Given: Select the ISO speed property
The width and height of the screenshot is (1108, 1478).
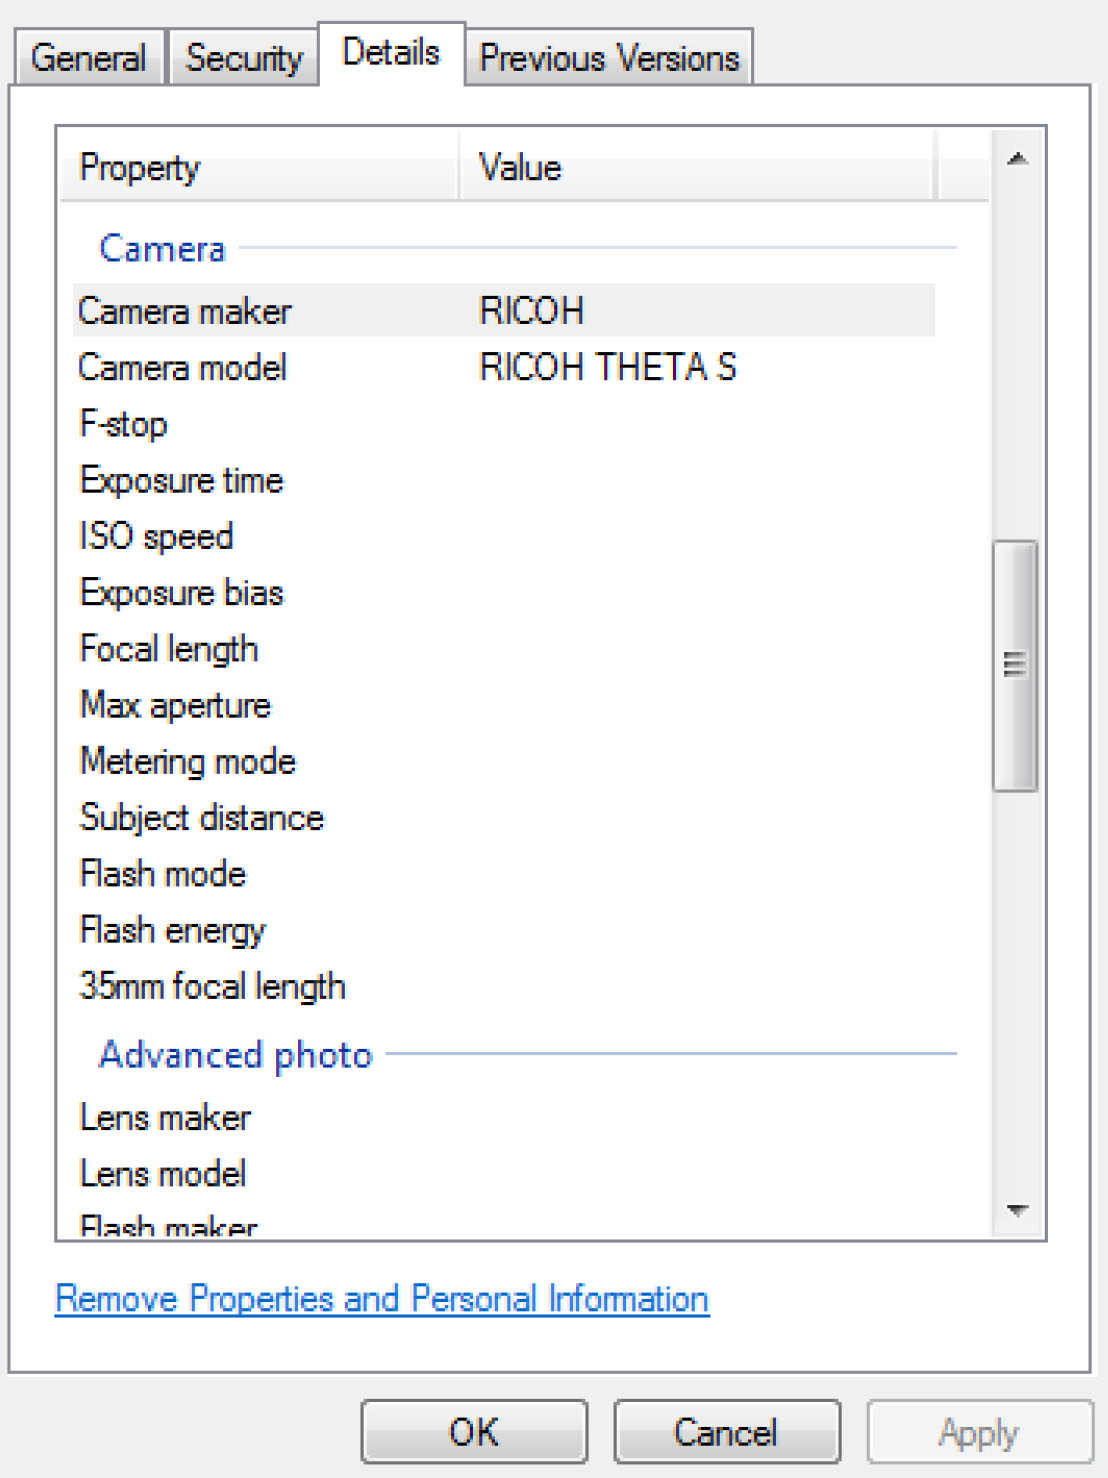Looking at the screenshot, I should point(504,536).
